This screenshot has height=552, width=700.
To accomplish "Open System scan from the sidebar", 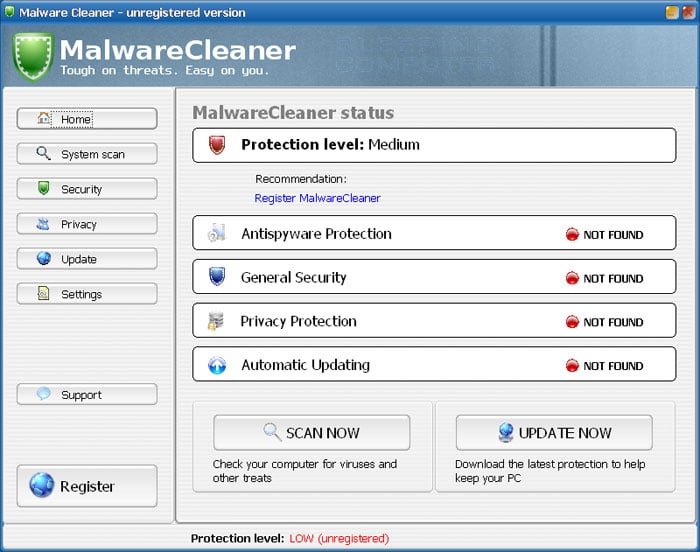I will 87,154.
